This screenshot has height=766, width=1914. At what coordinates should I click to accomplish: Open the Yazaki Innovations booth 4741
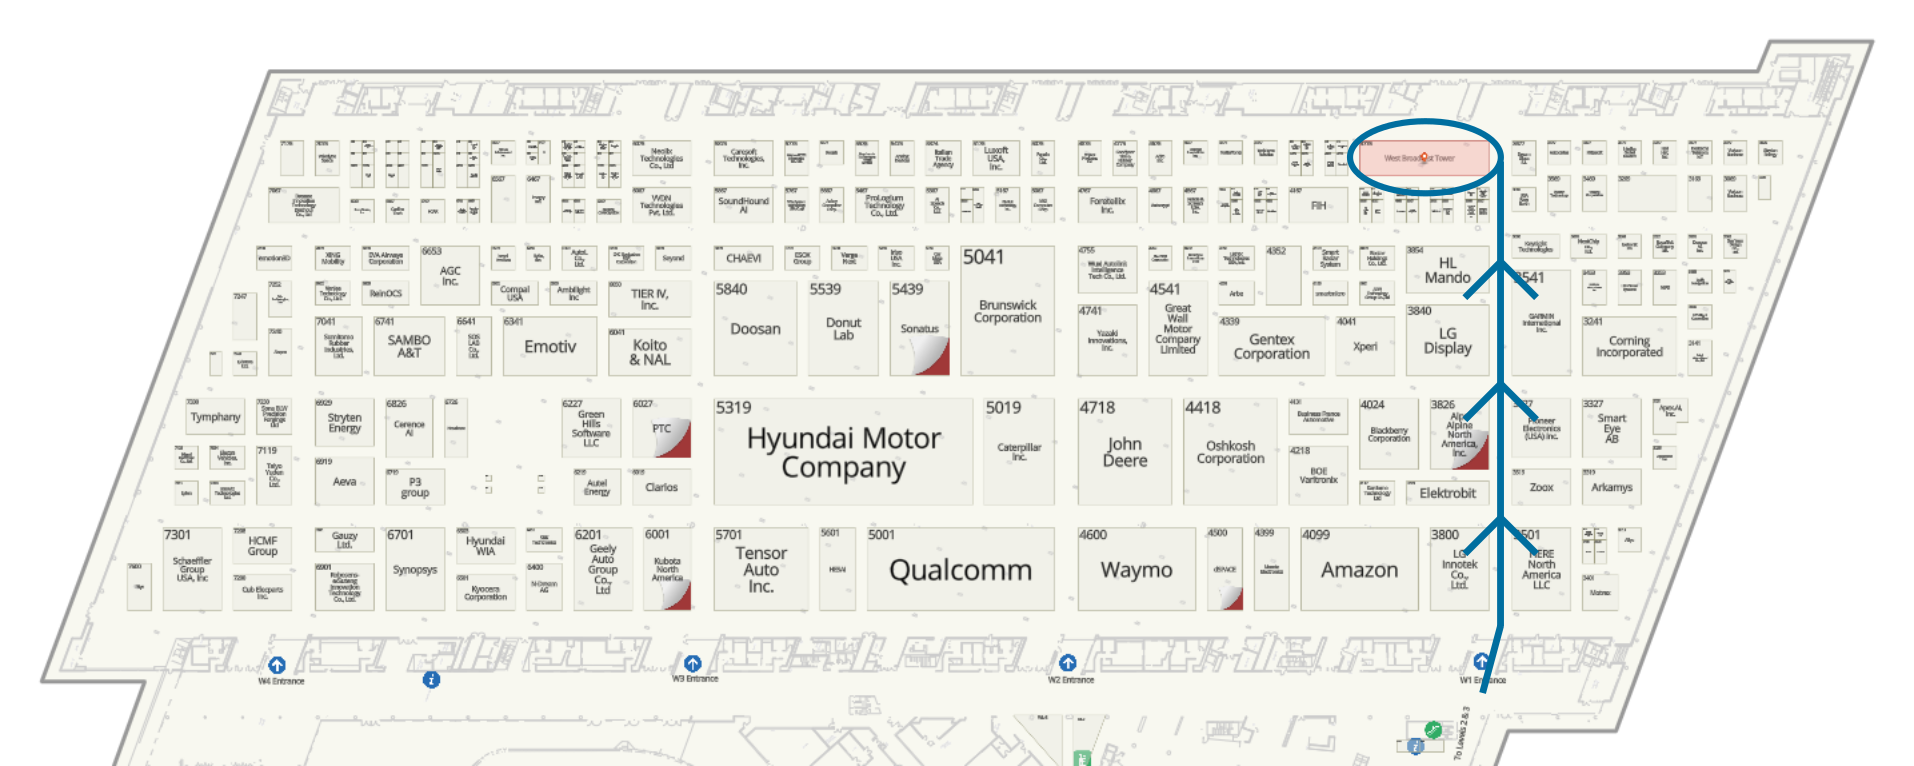click(1107, 340)
